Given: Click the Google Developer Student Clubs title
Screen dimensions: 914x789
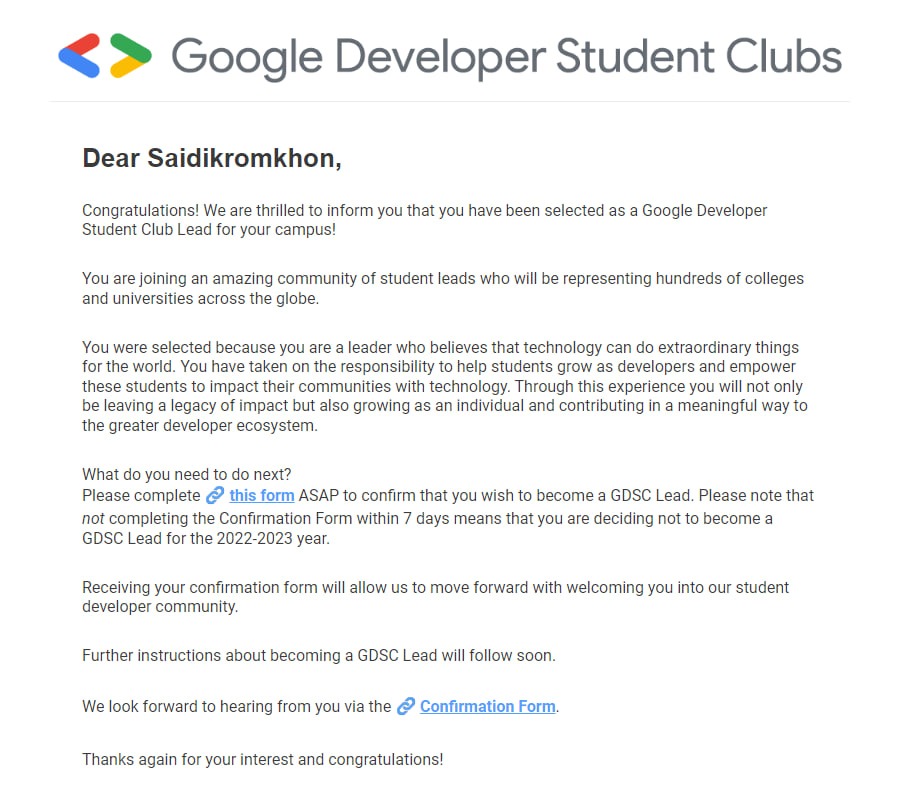Looking at the screenshot, I should [506, 57].
